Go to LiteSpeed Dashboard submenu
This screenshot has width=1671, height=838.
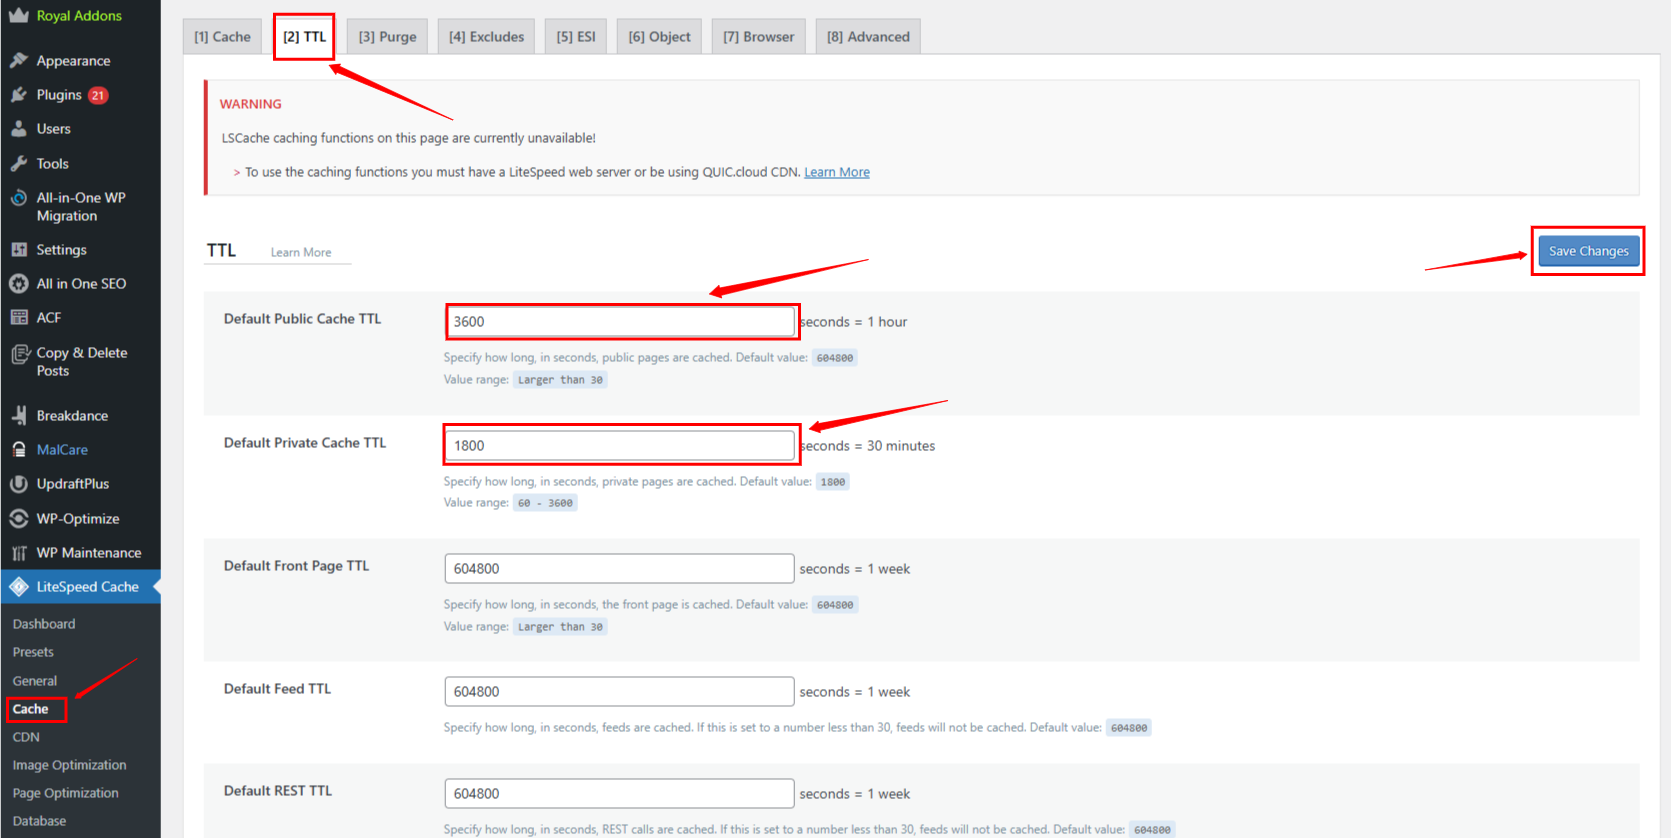coord(44,624)
